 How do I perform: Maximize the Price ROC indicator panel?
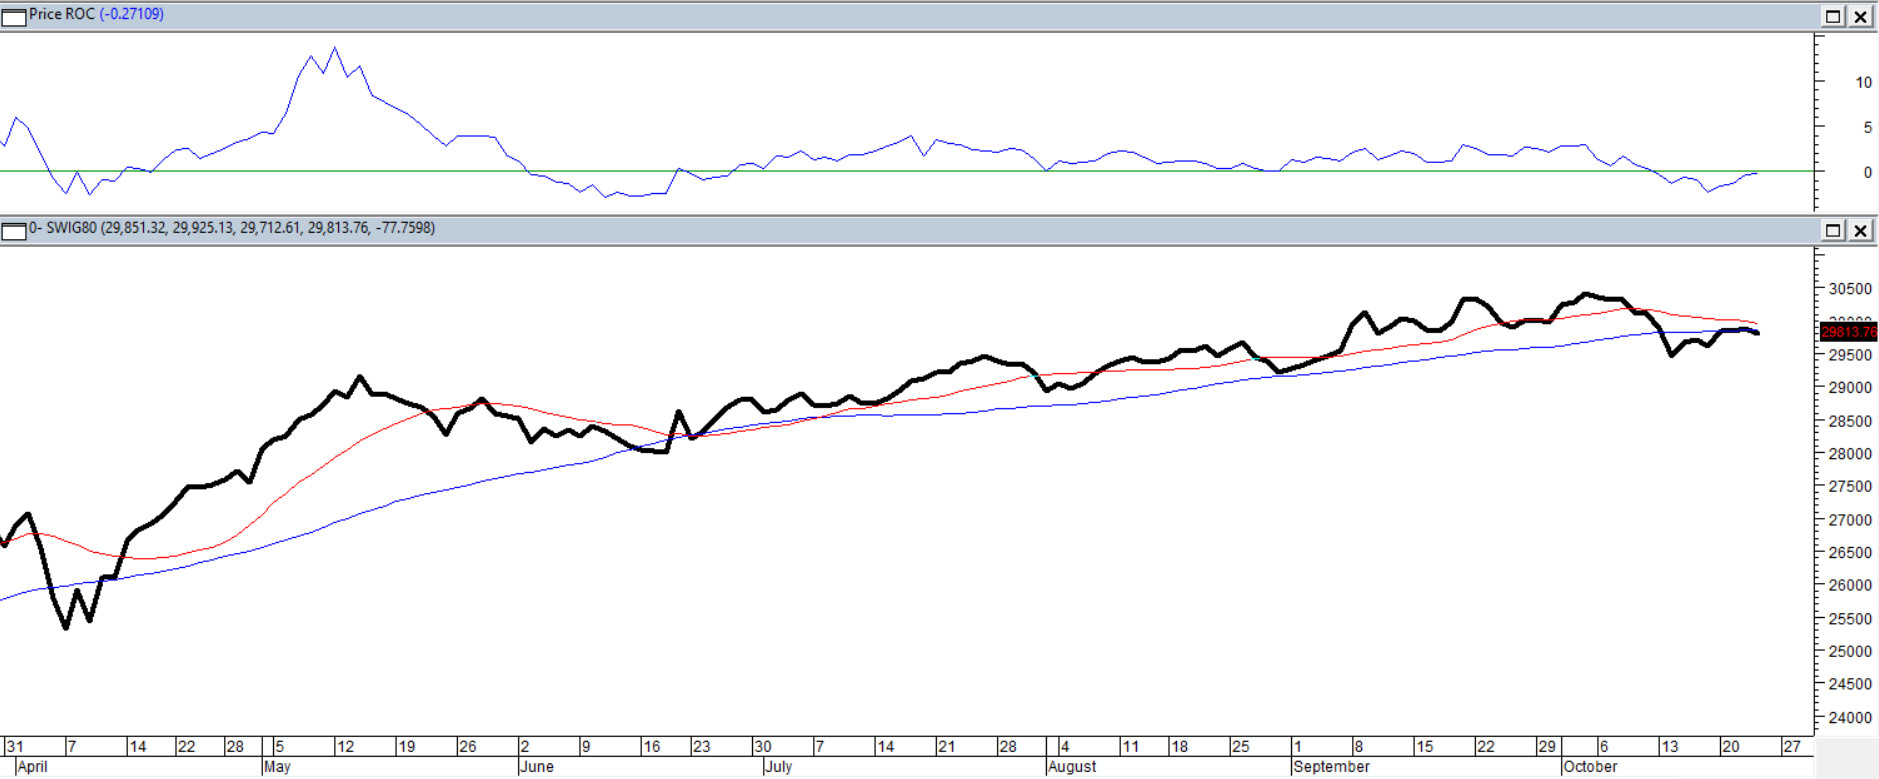click(1833, 16)
